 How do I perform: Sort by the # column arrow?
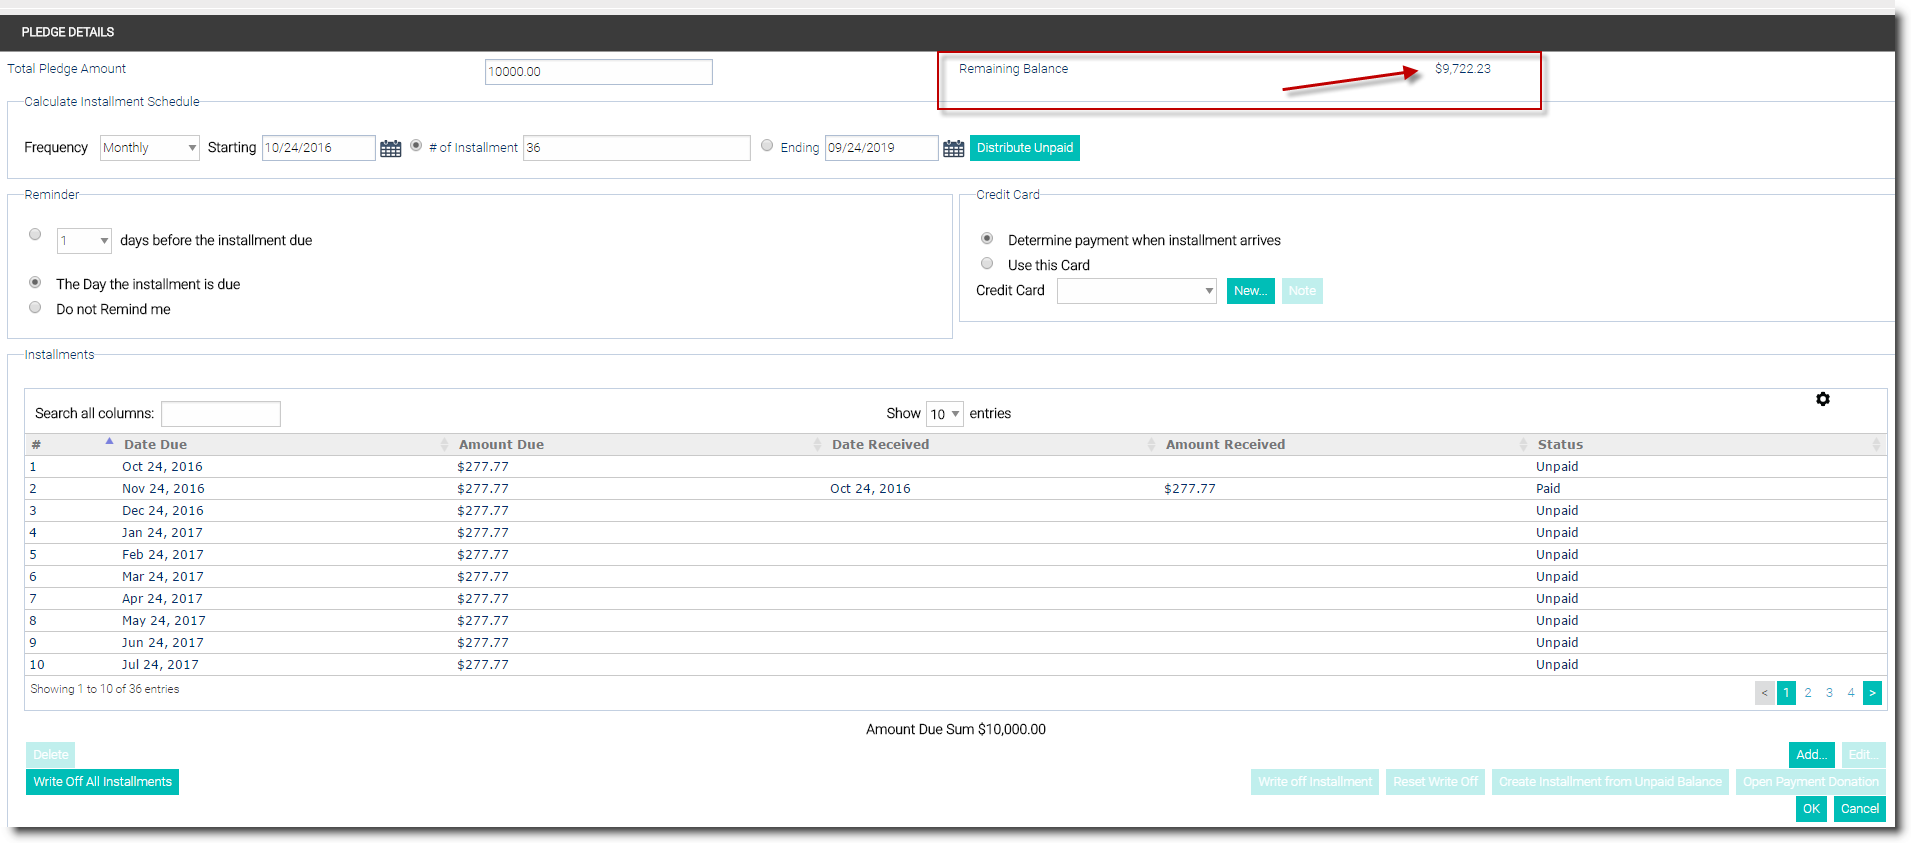tap(109, 442)
